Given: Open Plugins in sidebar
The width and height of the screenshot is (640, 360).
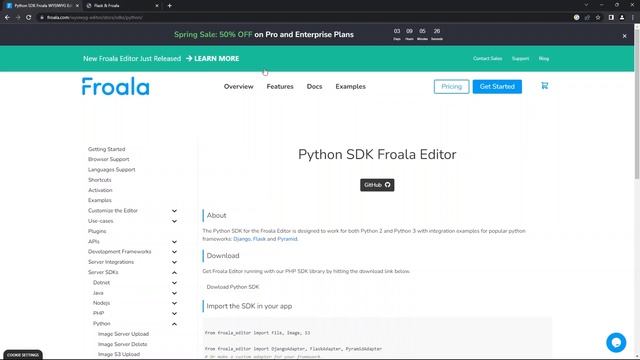Looking at the screenshot, I should click(x=97, y=231).
